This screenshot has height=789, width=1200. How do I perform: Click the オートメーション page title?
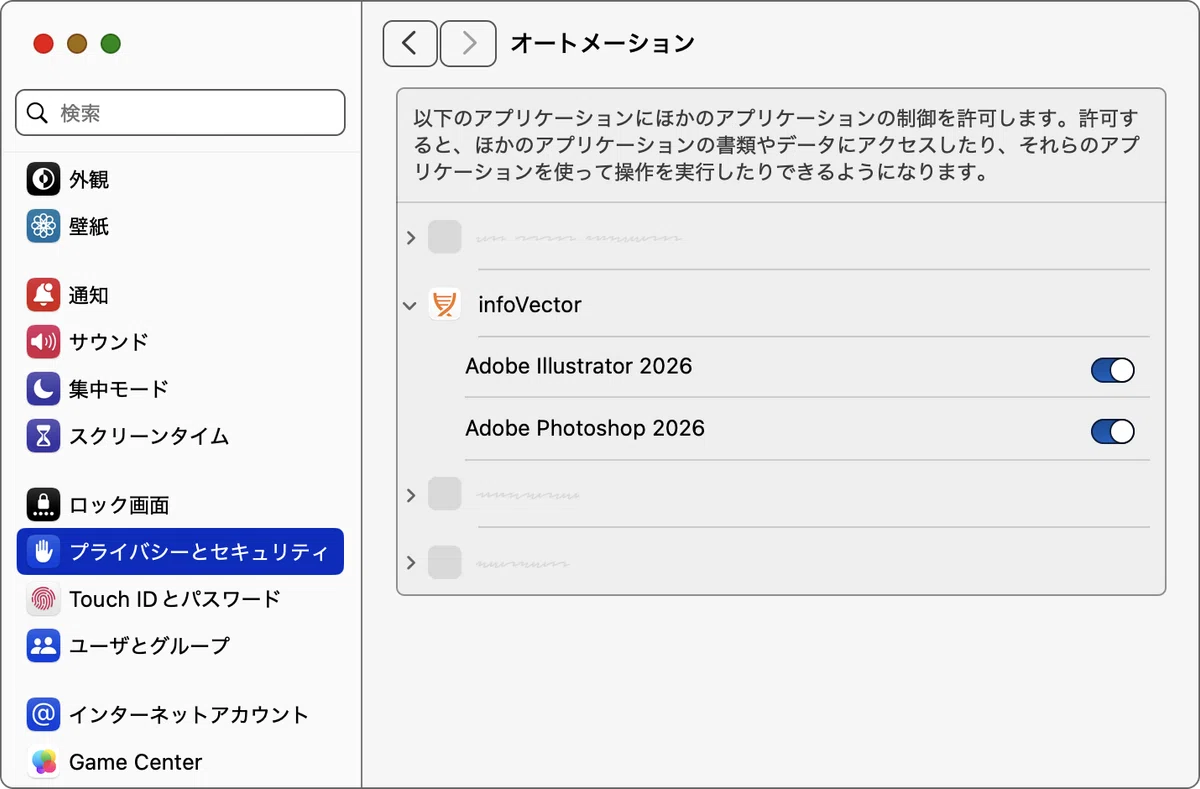603,43
